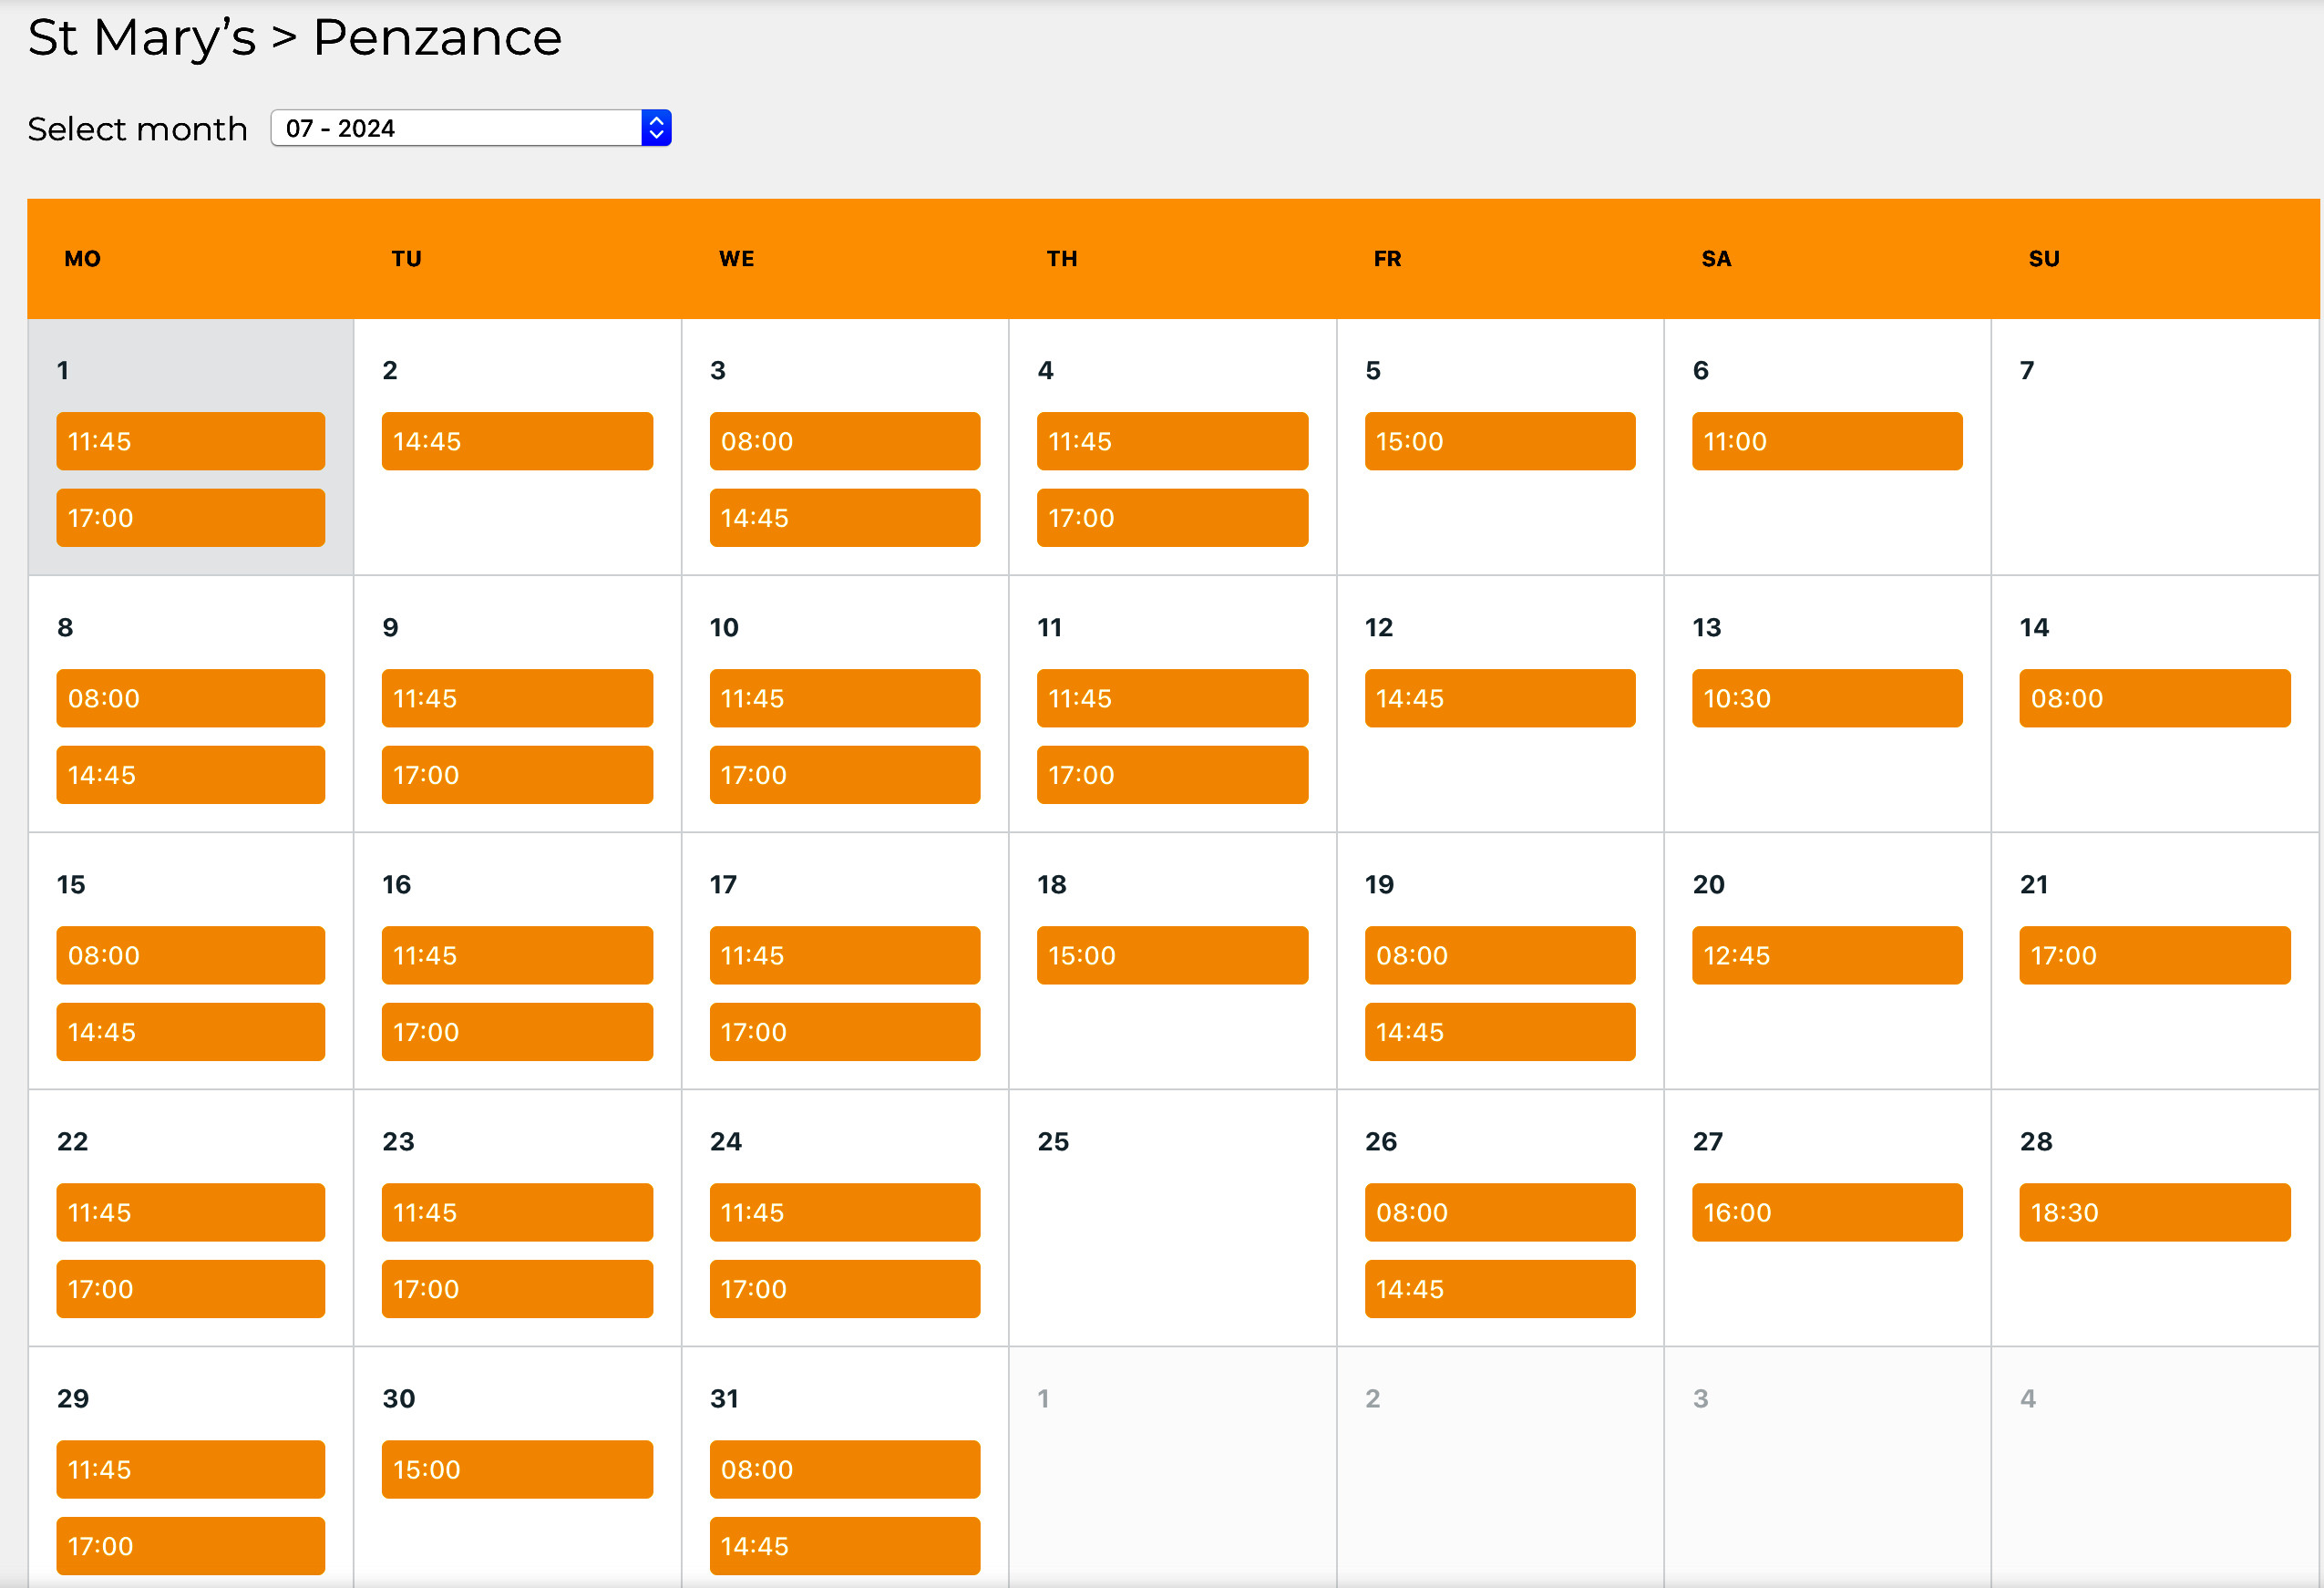Select the 10:30 sailing on July 13

pos(1826,698)
